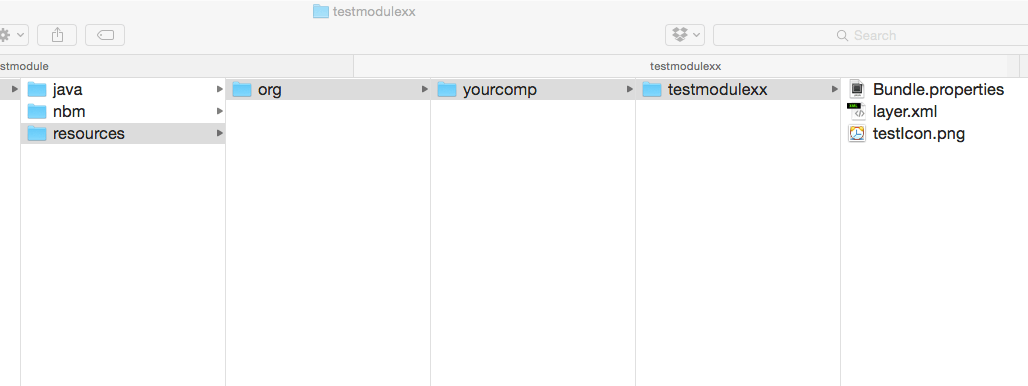This screenshot has height=386, width=1028.
Task: Select the Bundle.properties file icon
Action: 856,89
